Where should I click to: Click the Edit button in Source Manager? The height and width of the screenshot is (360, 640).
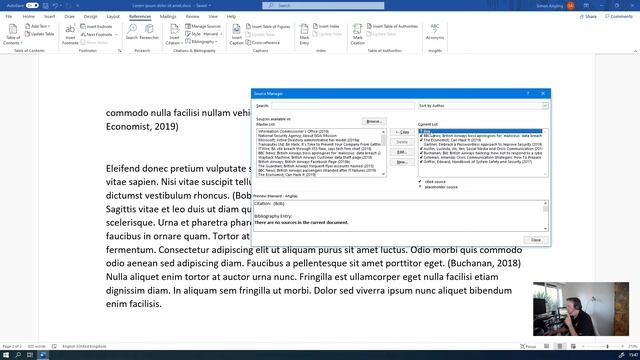tap(402, 152)
